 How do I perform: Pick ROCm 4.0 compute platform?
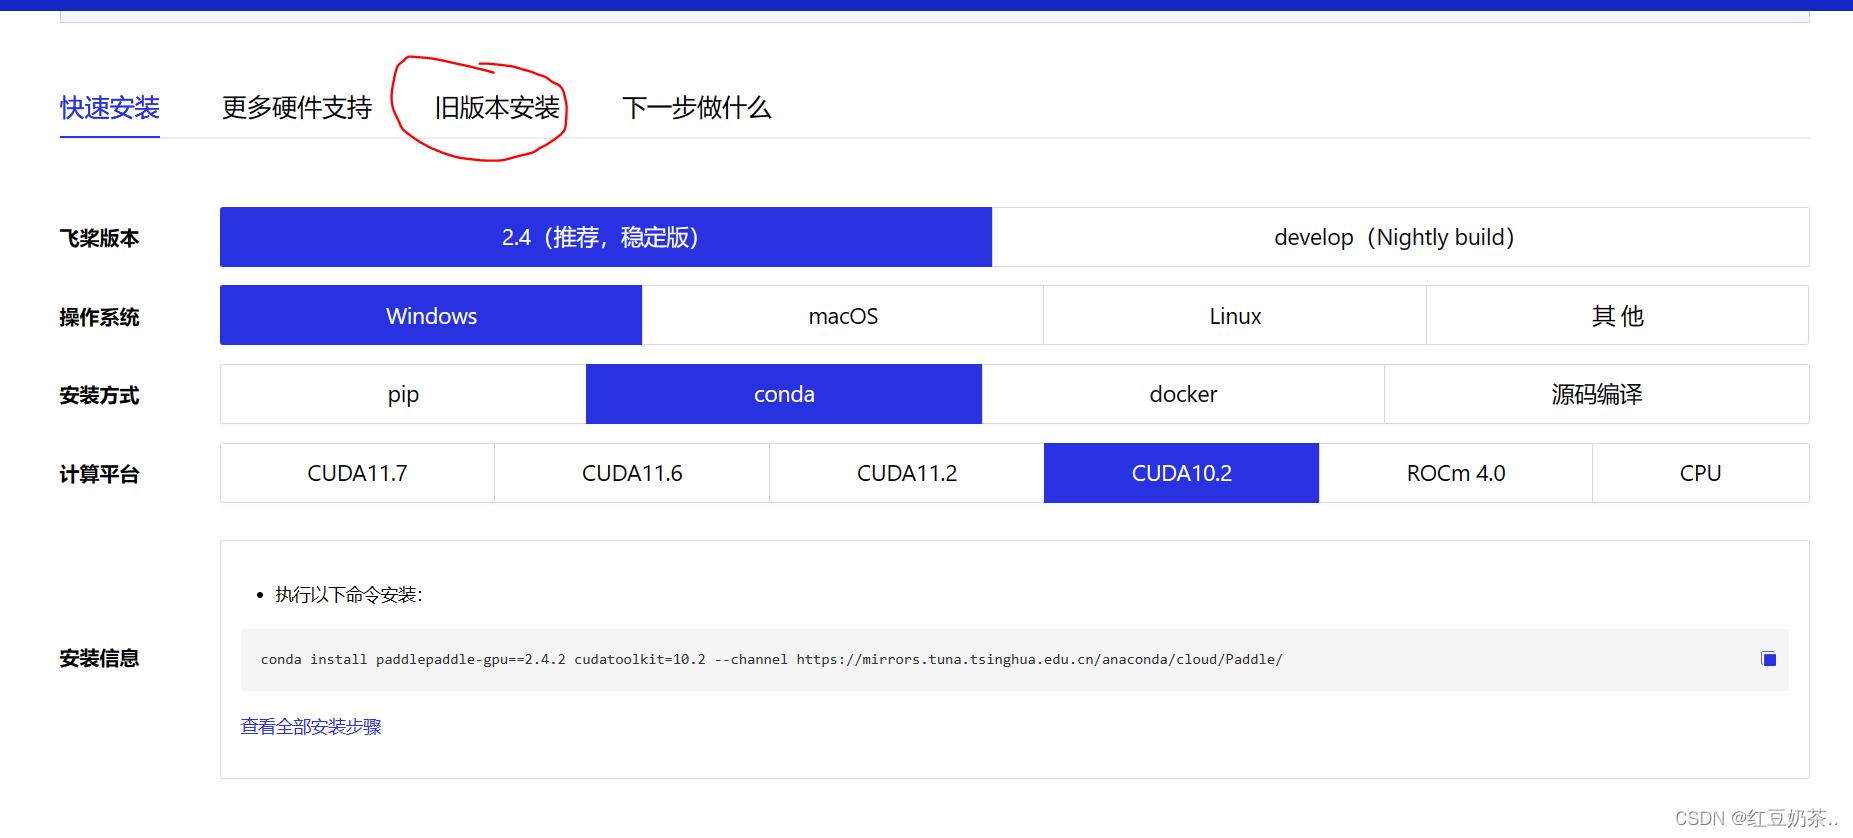1456,473
